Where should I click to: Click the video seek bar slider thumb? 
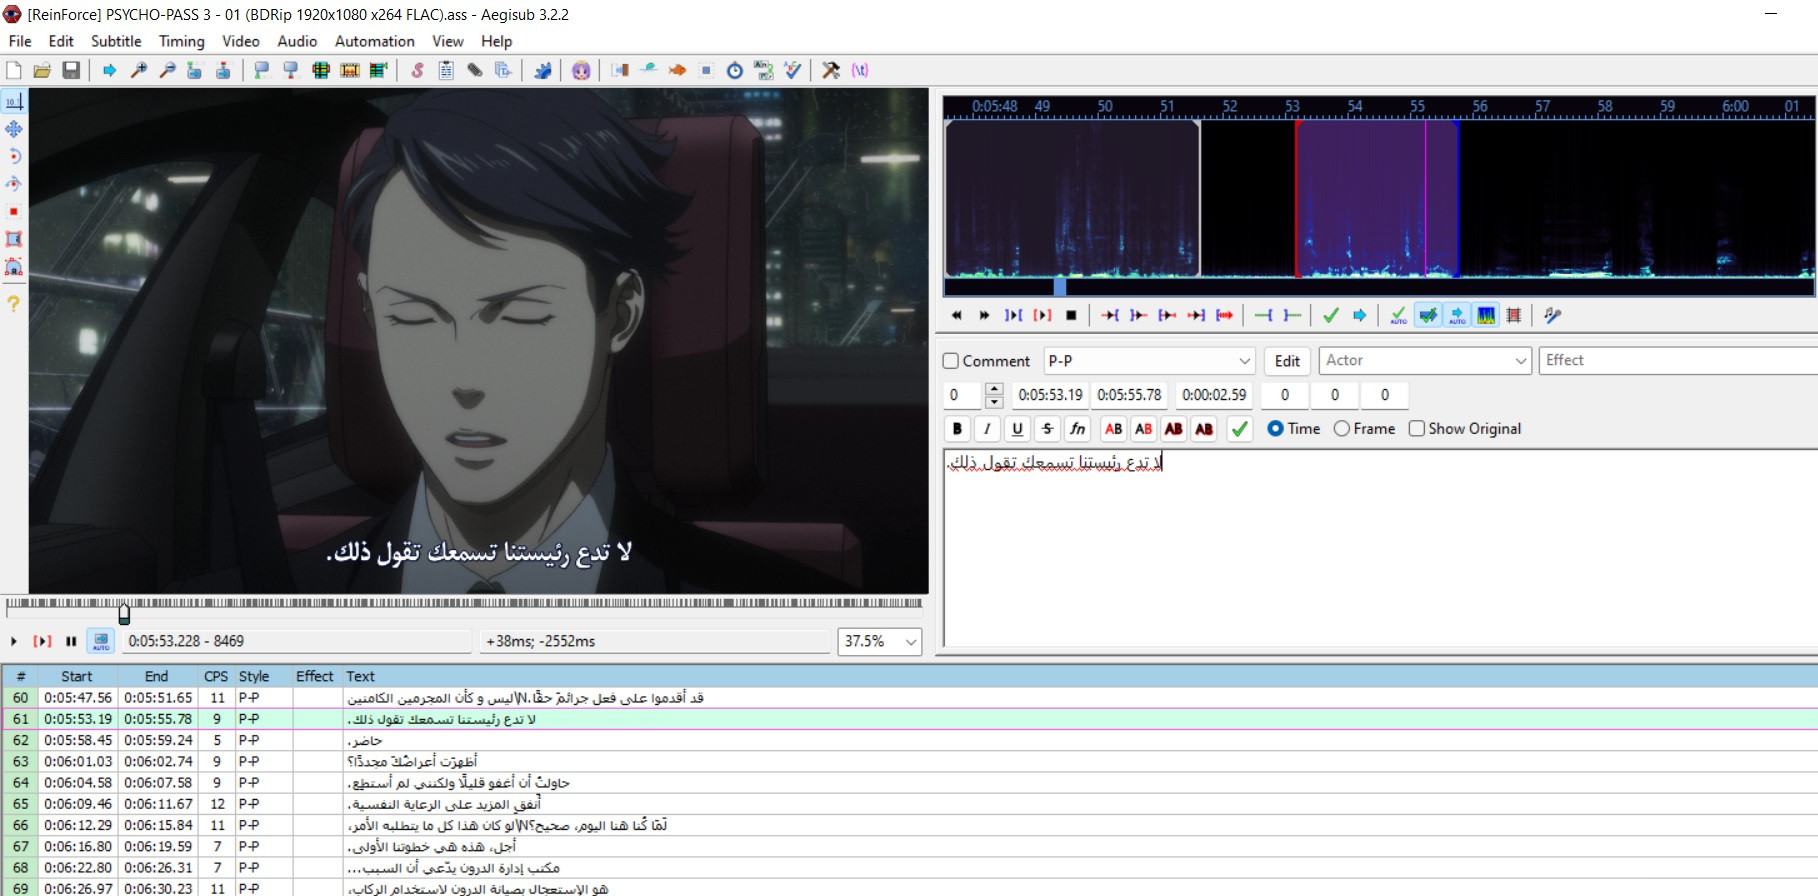tap(124, 613)
